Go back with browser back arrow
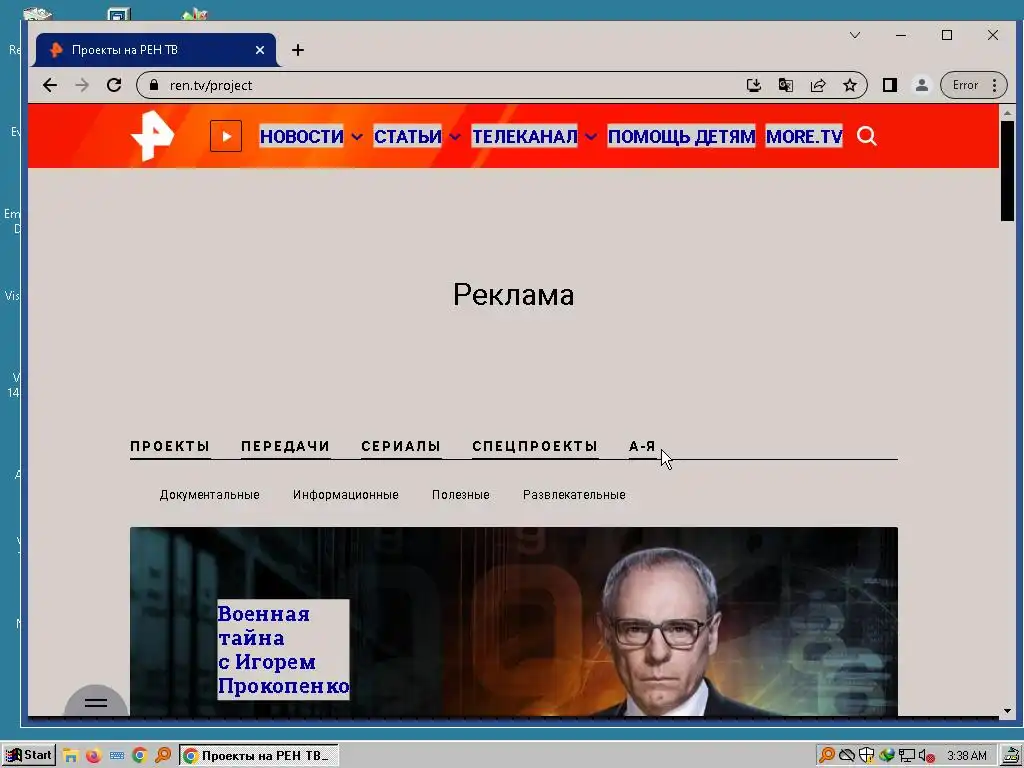1024x768 pixels. point(50,85)
